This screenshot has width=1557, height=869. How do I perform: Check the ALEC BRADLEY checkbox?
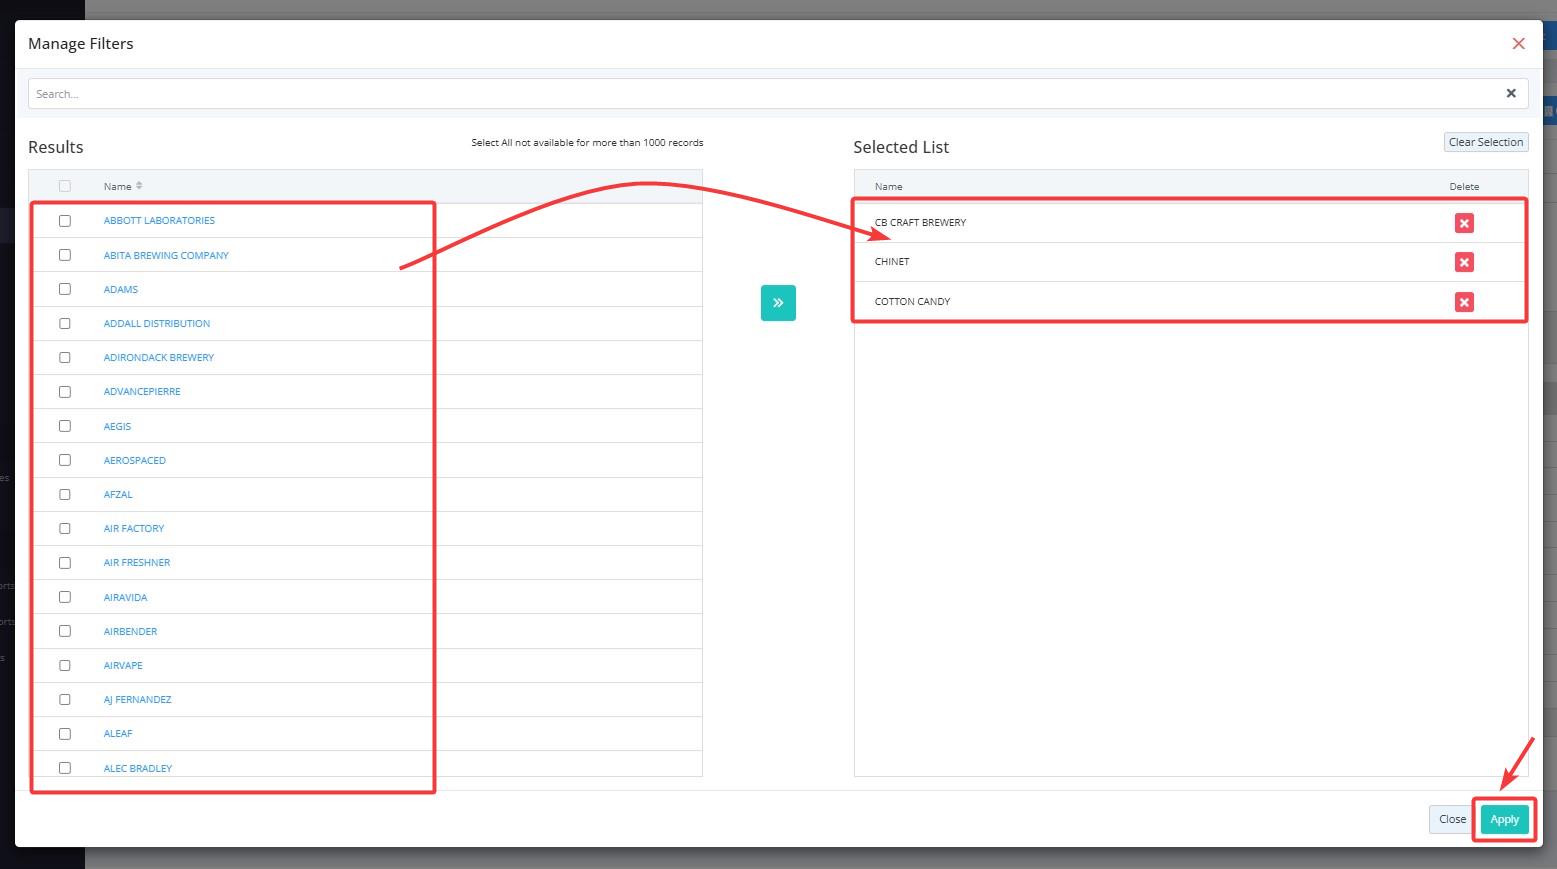(x=65, y=768)
